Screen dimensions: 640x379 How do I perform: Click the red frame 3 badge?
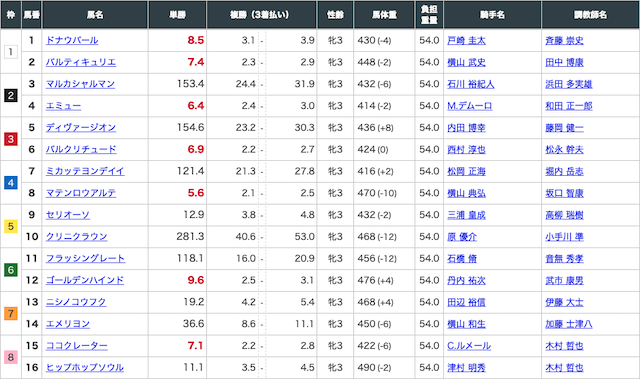tap(11, 139)
